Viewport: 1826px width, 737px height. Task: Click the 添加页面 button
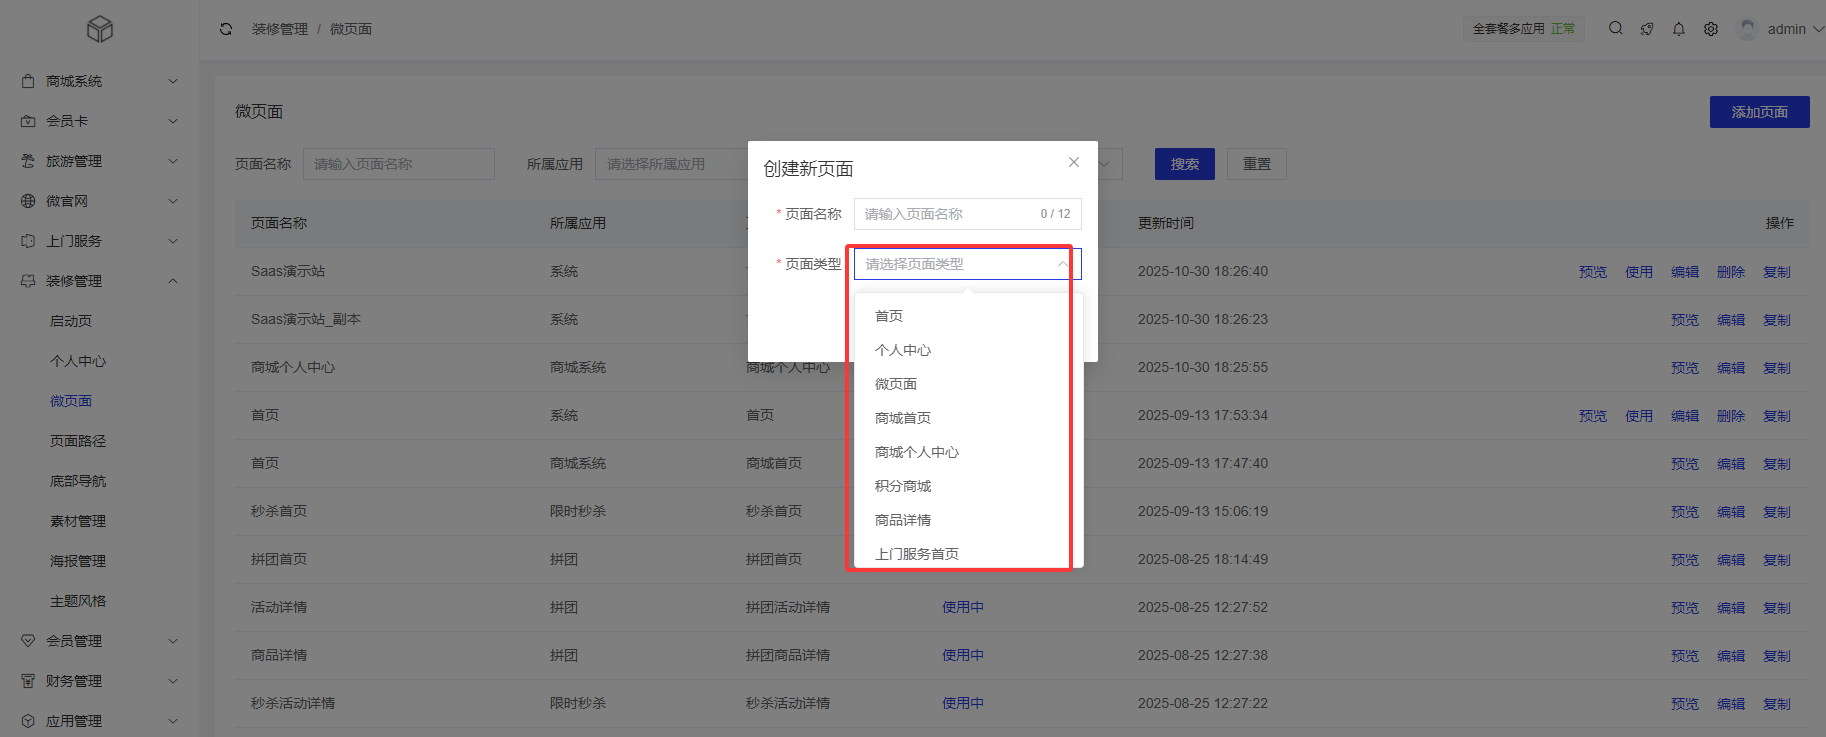pos(1759,112)
